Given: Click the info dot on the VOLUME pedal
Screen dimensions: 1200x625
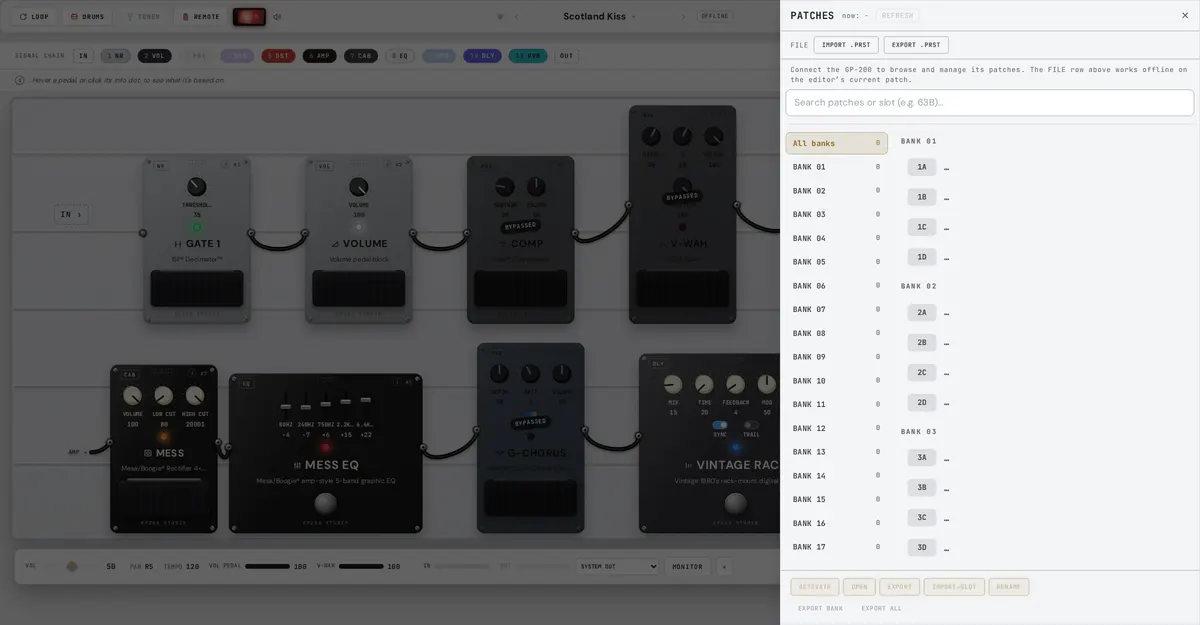Looking at the screenshot, I should click(x=387, y=165).
